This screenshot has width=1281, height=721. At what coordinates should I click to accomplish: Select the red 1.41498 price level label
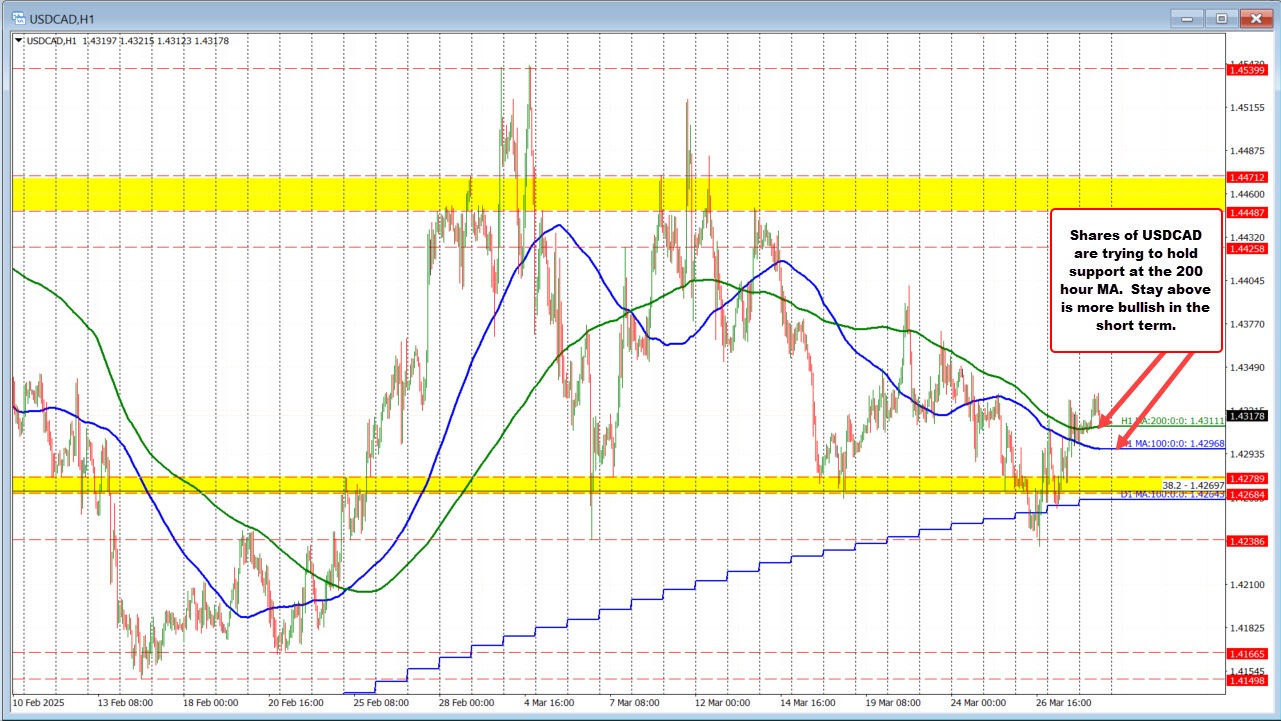point(1247,679)
